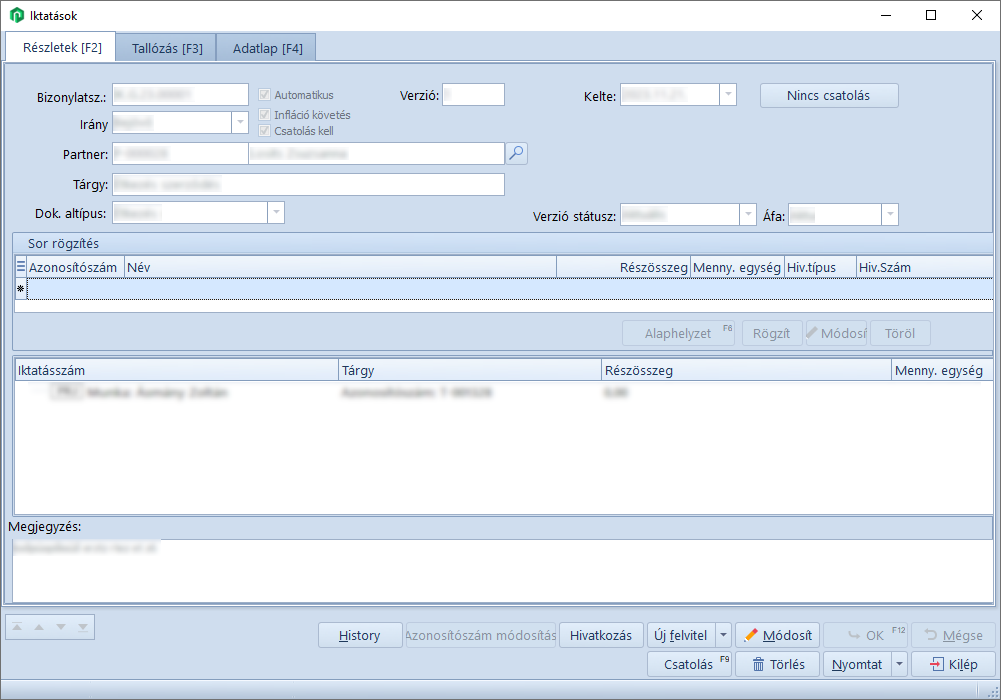Toggle the Csatolás kell checkbox
The width and height of the screenshot is (1001, 700).
tap(265, 131)
